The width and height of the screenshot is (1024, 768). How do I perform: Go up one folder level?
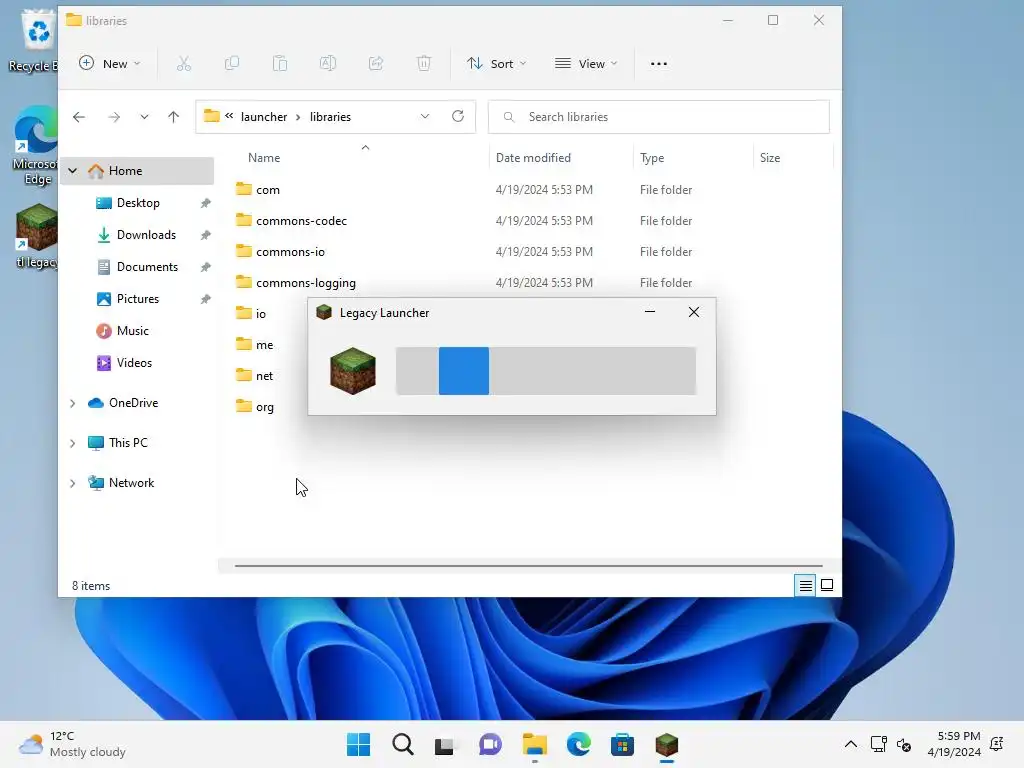[173, 117]
